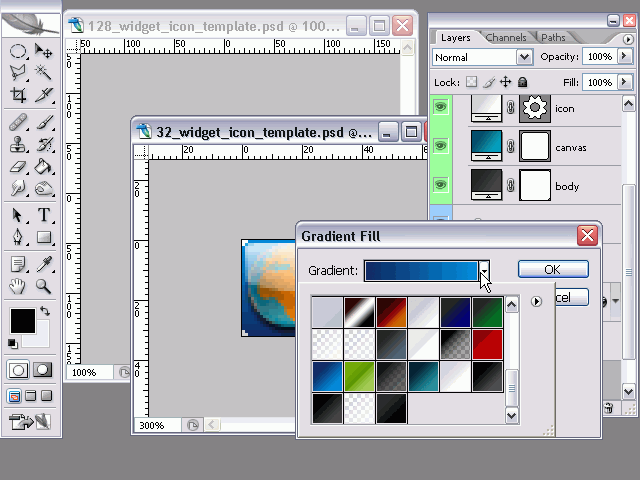Open Adobe Online via feather logo

pos(31,24)
